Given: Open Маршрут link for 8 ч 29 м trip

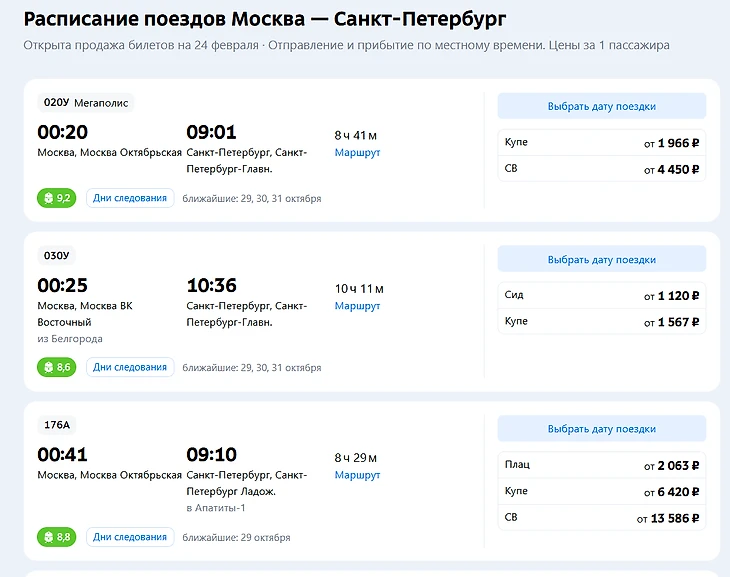Looking at the screenshot, I should click(x=357, y=475).
